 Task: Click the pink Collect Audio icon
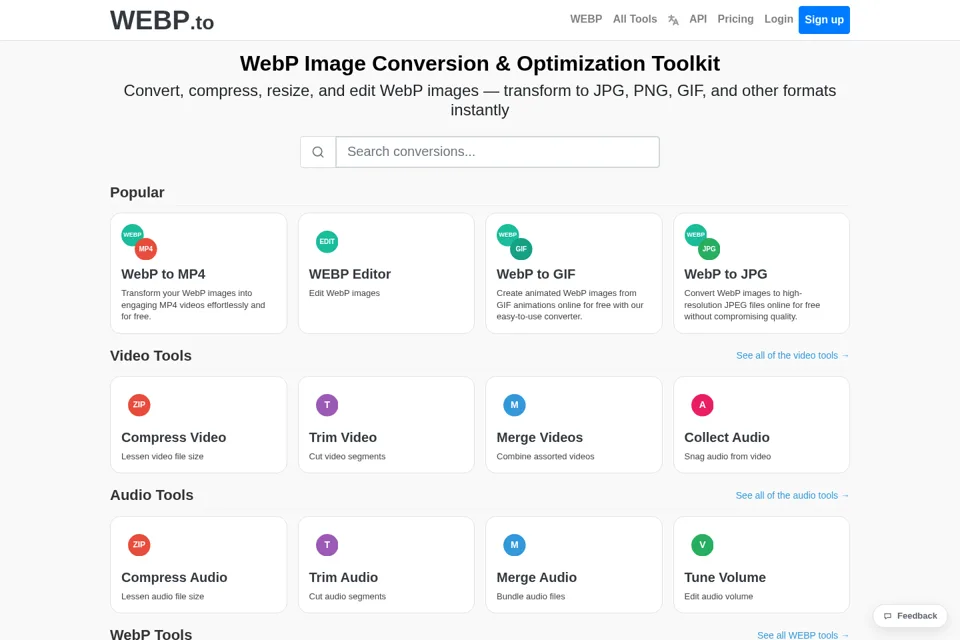[702, 405]
